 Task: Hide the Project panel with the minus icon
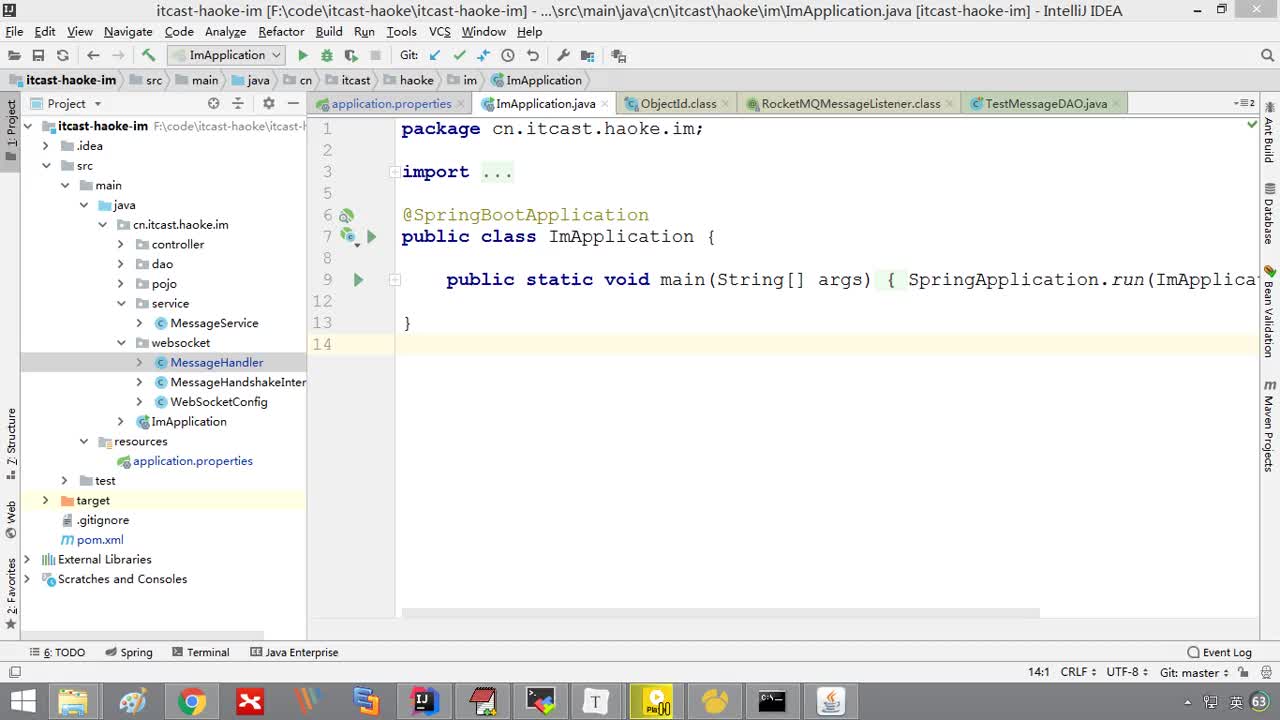click(x=293, y=104)
